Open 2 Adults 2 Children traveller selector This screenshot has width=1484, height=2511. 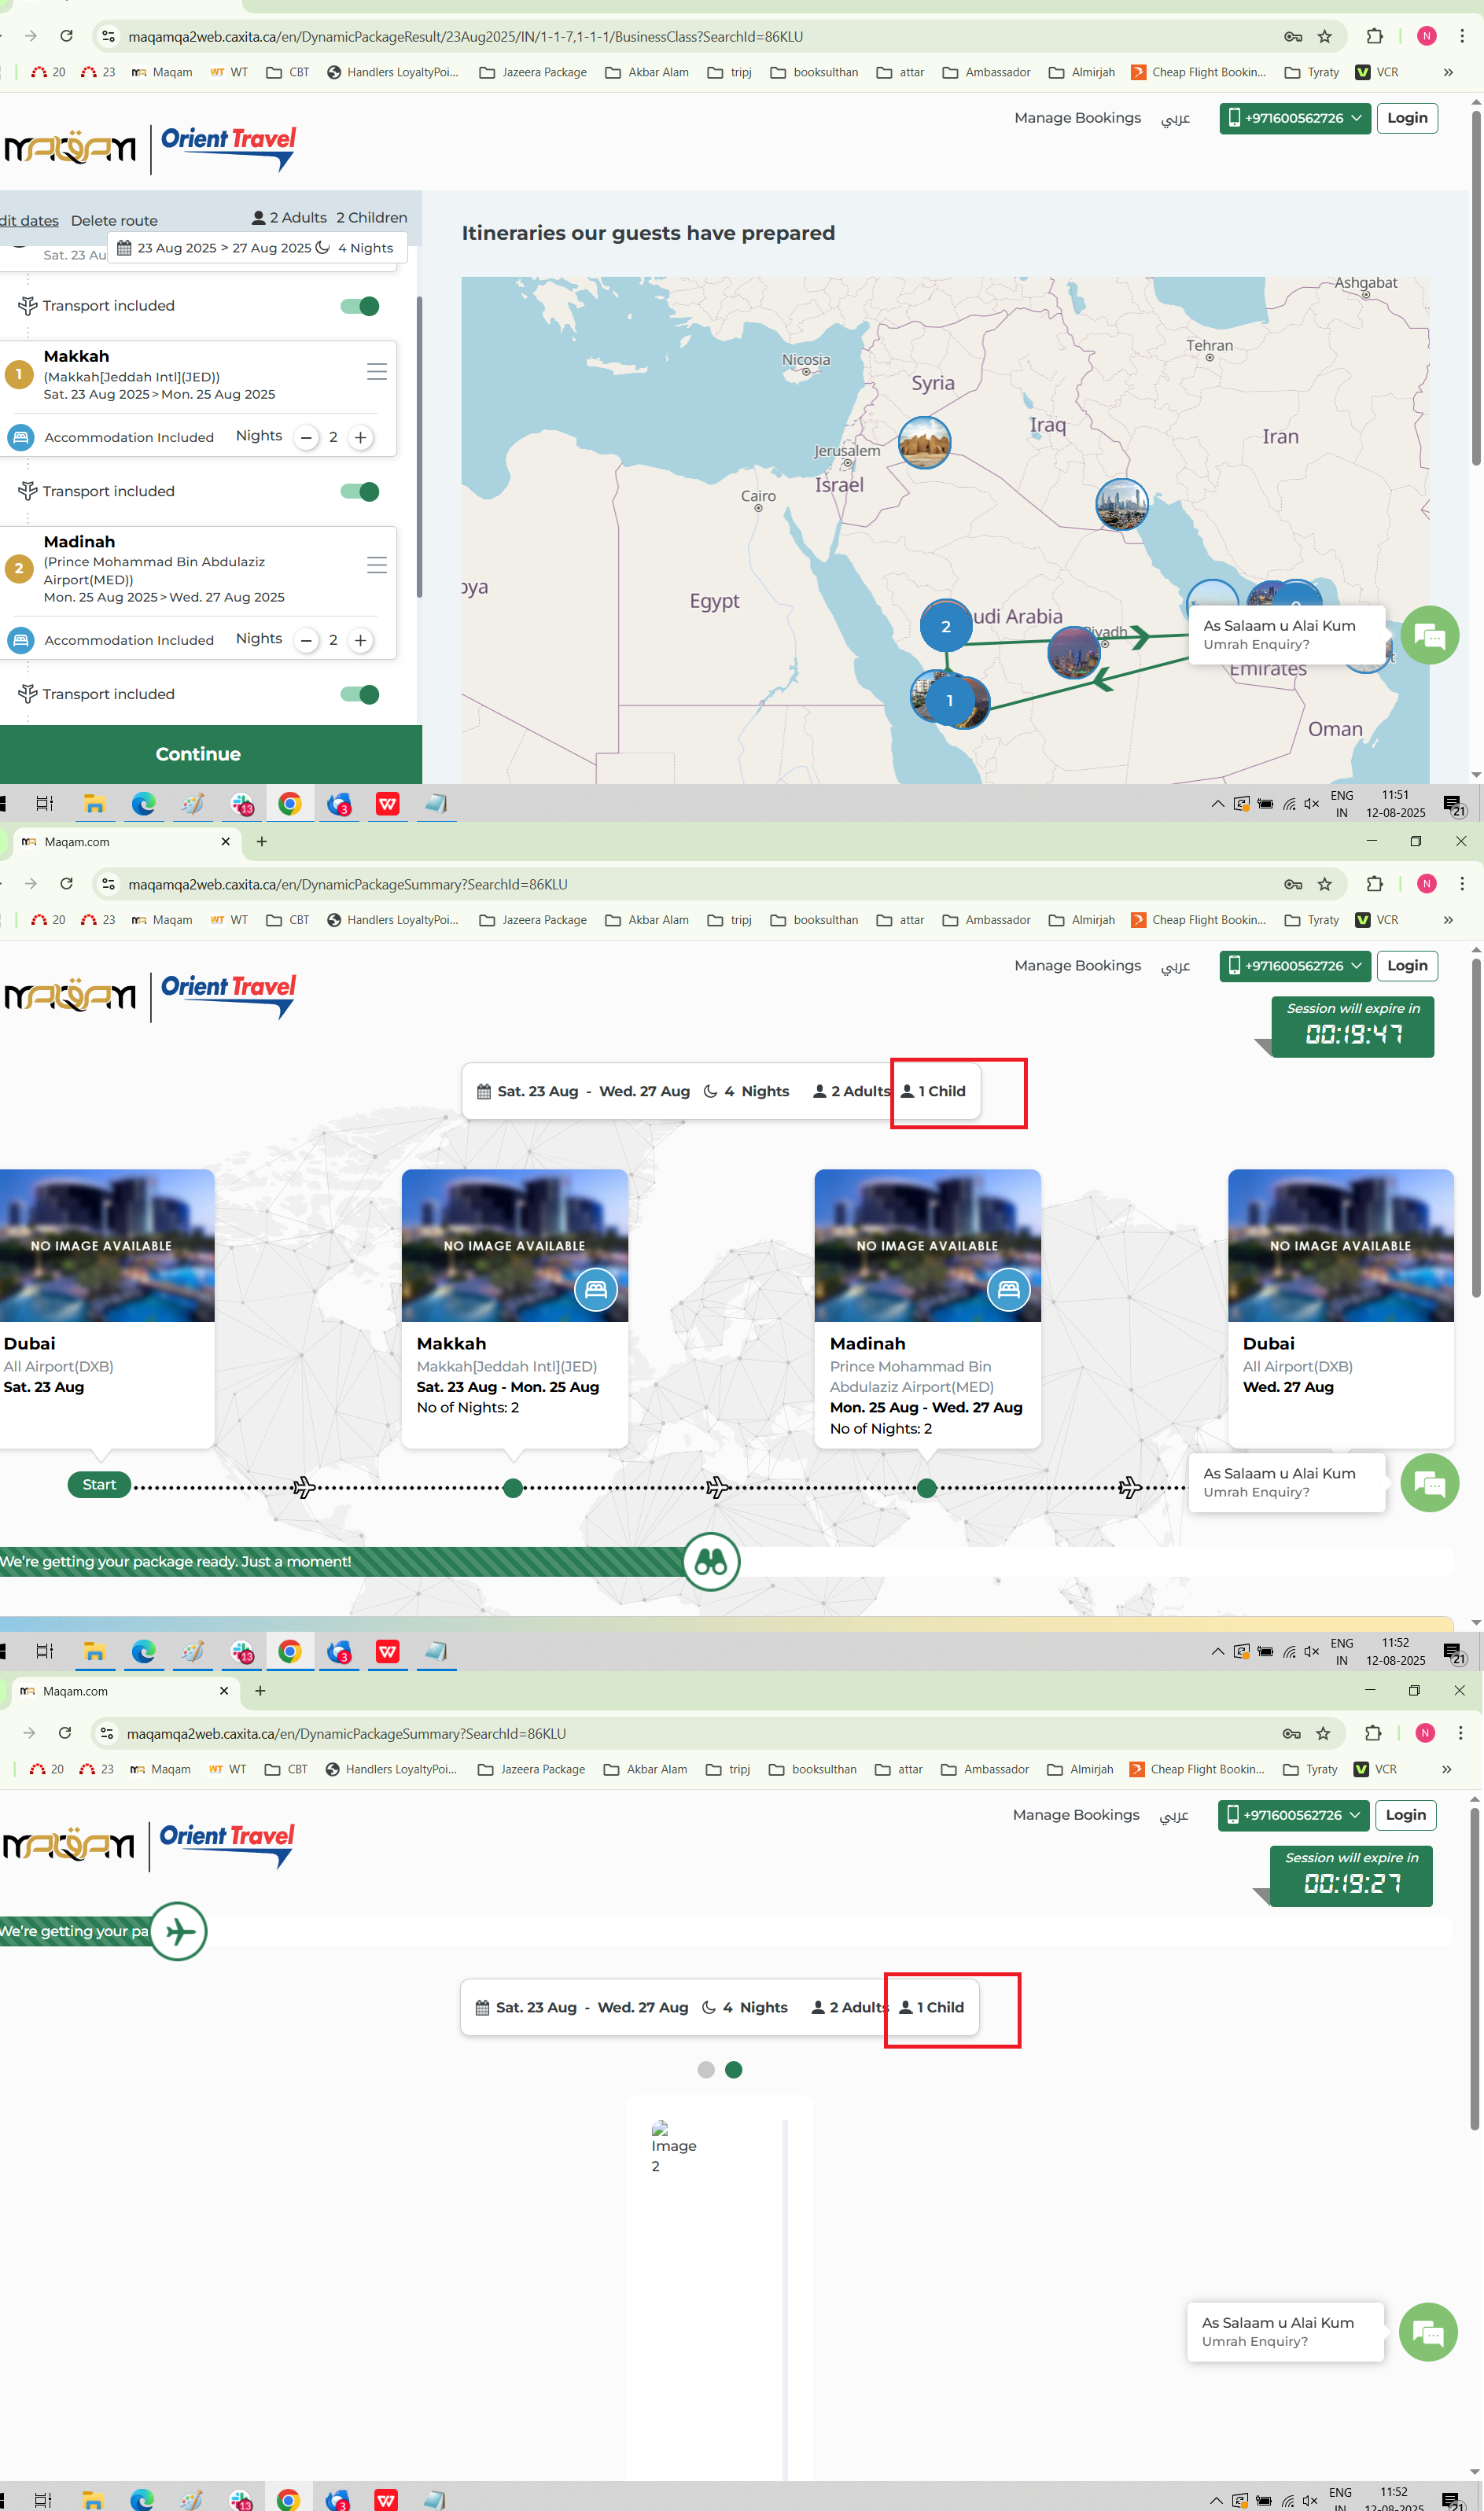click(x=330, y=218)
